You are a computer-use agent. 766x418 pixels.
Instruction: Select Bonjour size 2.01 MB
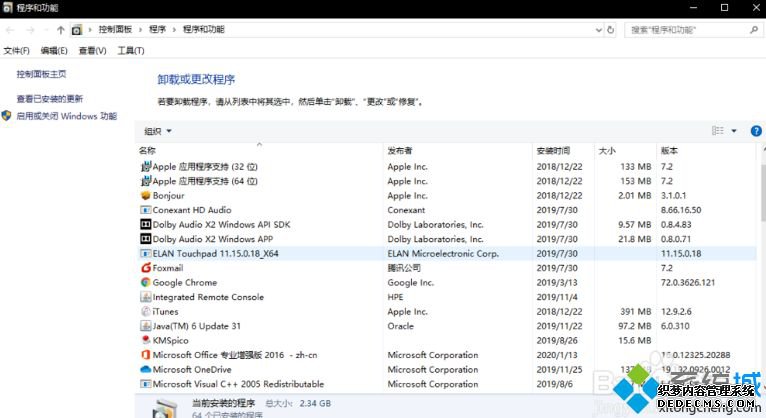[635, 195]
